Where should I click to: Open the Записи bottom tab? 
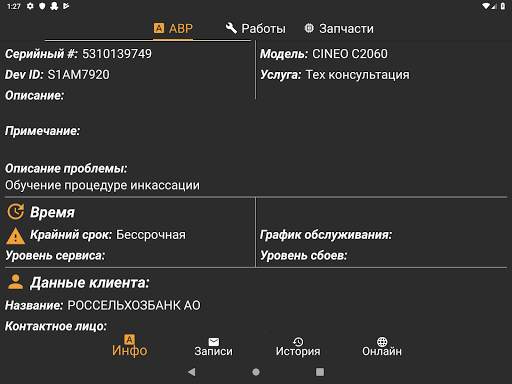tap(214, 347)
